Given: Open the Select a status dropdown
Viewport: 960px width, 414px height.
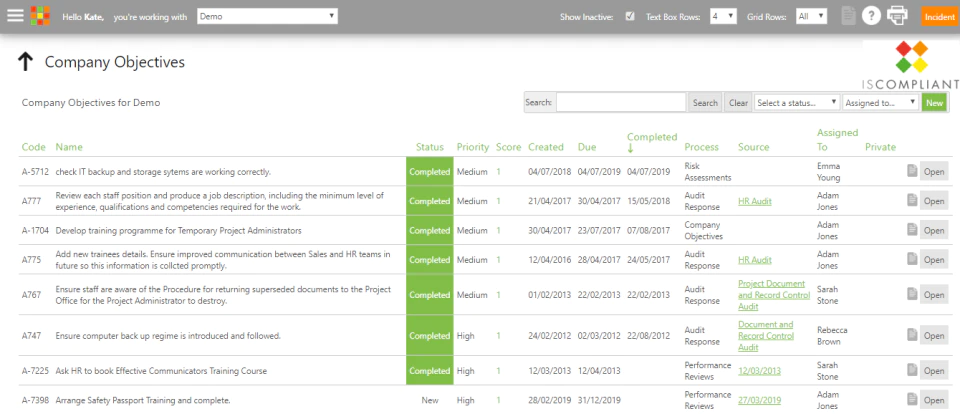Looking at the screenshot, I should [x=797, y=103].
